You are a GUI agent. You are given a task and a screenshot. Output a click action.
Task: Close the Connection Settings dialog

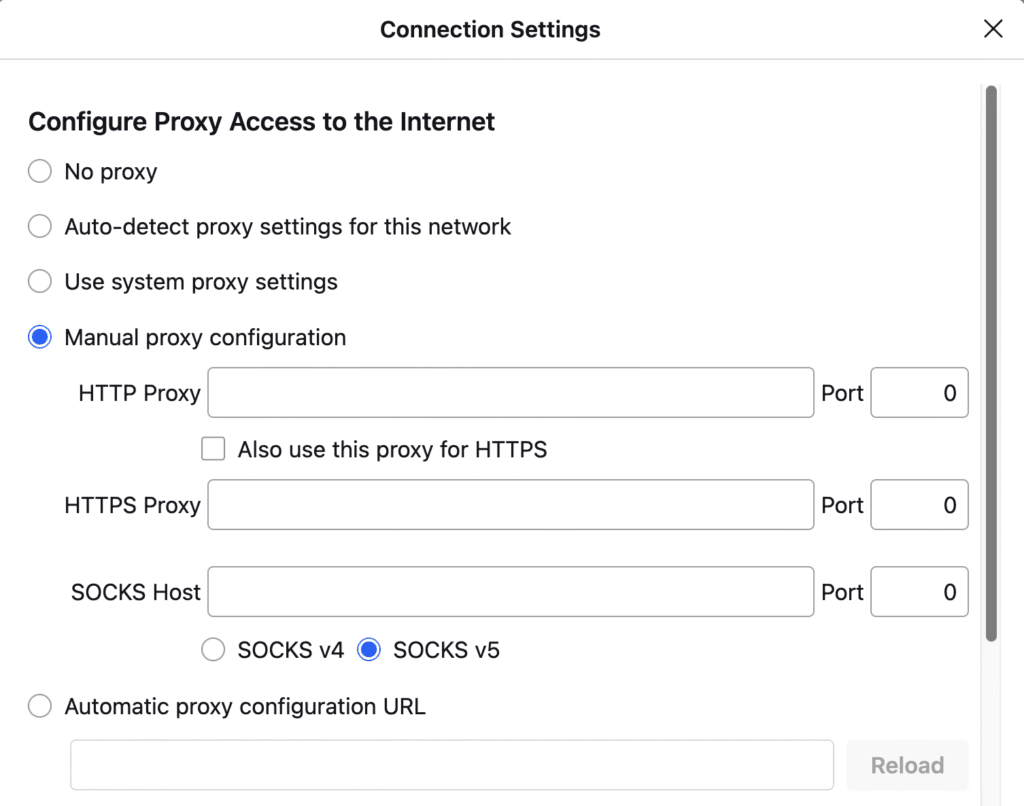click(993, 29)
